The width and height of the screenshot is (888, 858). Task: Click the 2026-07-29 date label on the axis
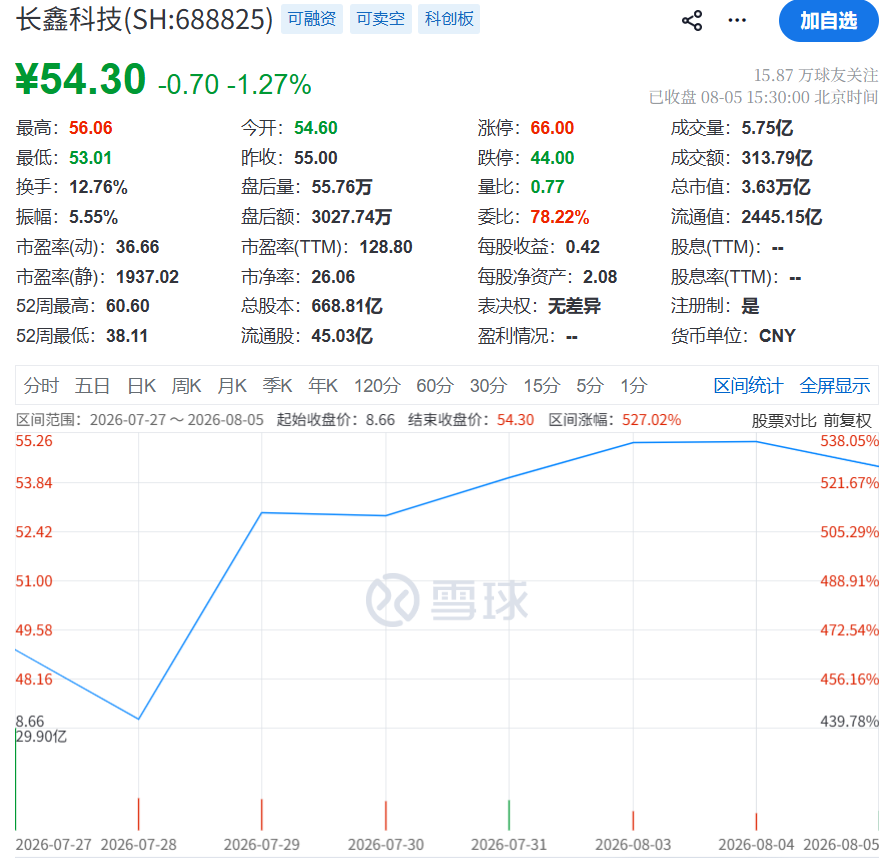(x=262, y=844)
